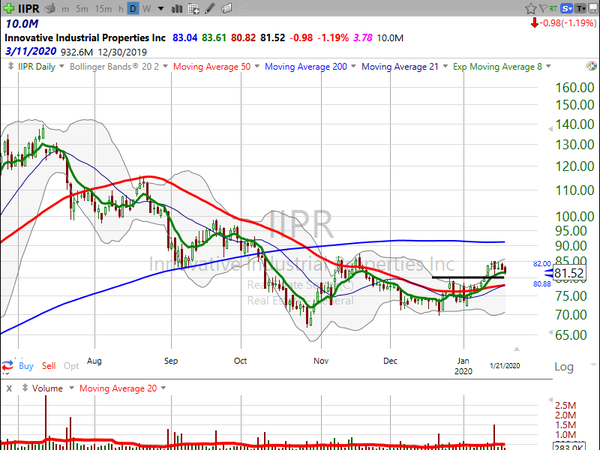Click the IIPR Daily label
This screenshot has width=600, height=450.
37,67
